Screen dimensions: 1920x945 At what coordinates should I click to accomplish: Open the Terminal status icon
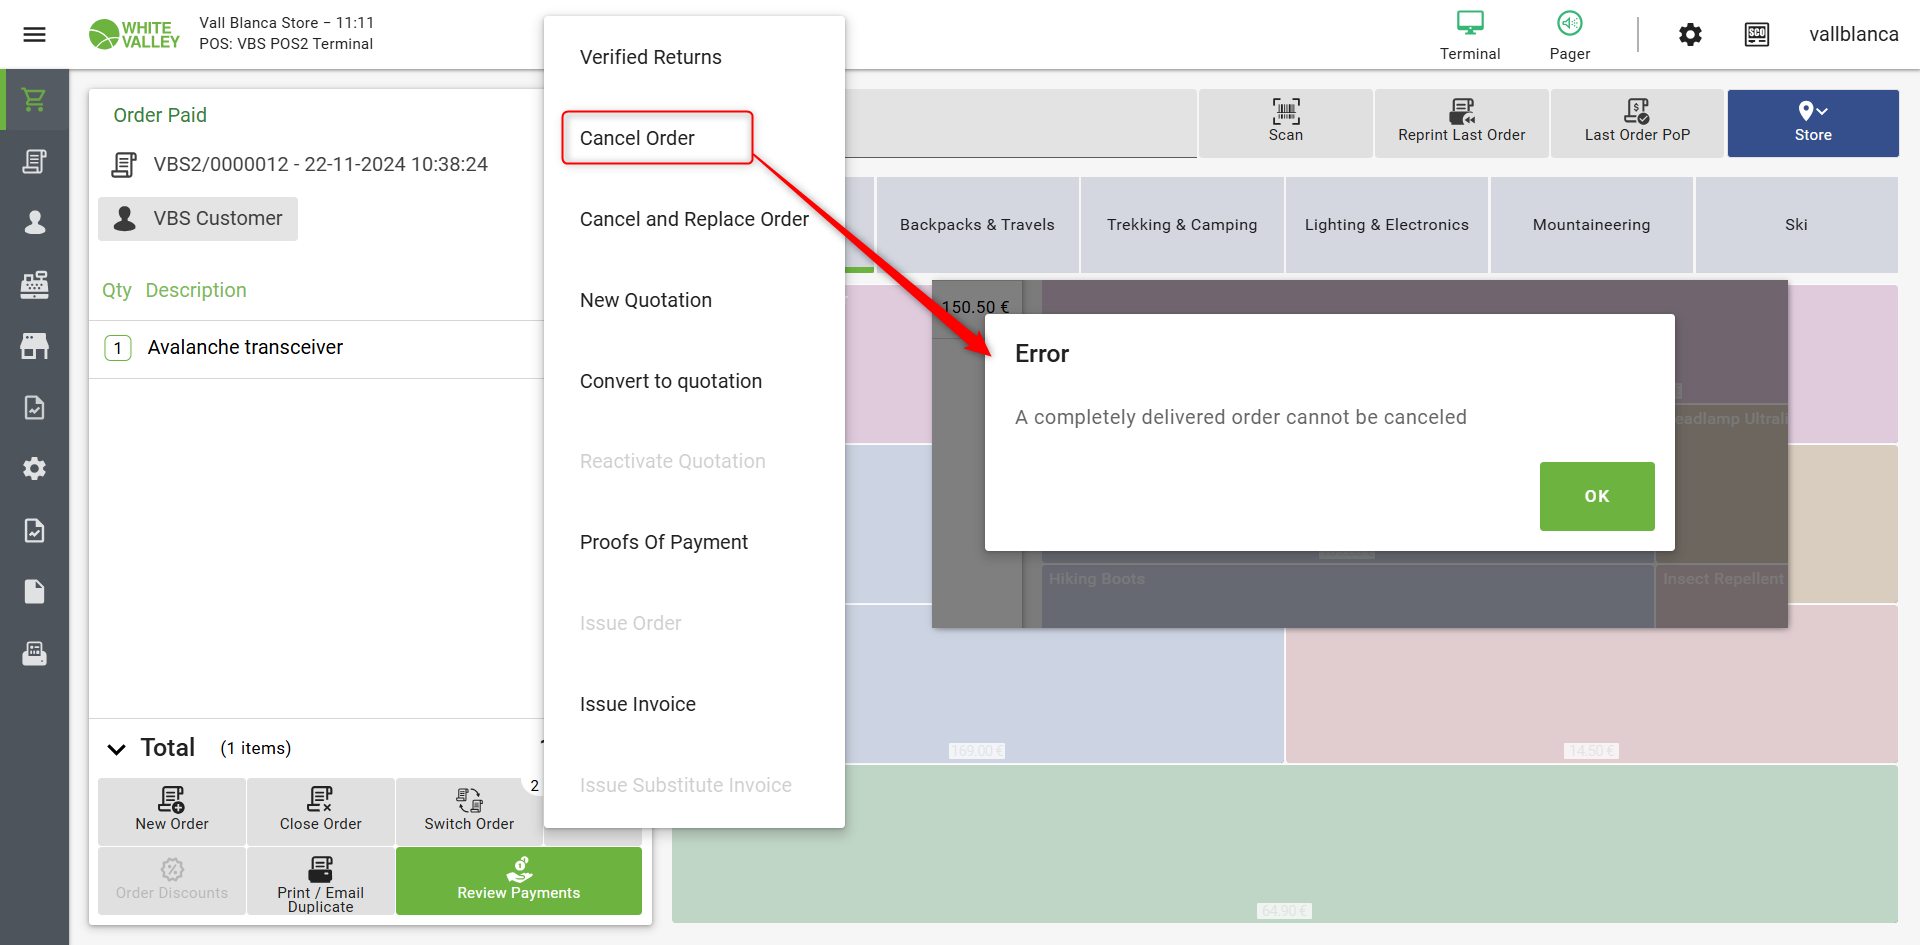point(1469,35)
